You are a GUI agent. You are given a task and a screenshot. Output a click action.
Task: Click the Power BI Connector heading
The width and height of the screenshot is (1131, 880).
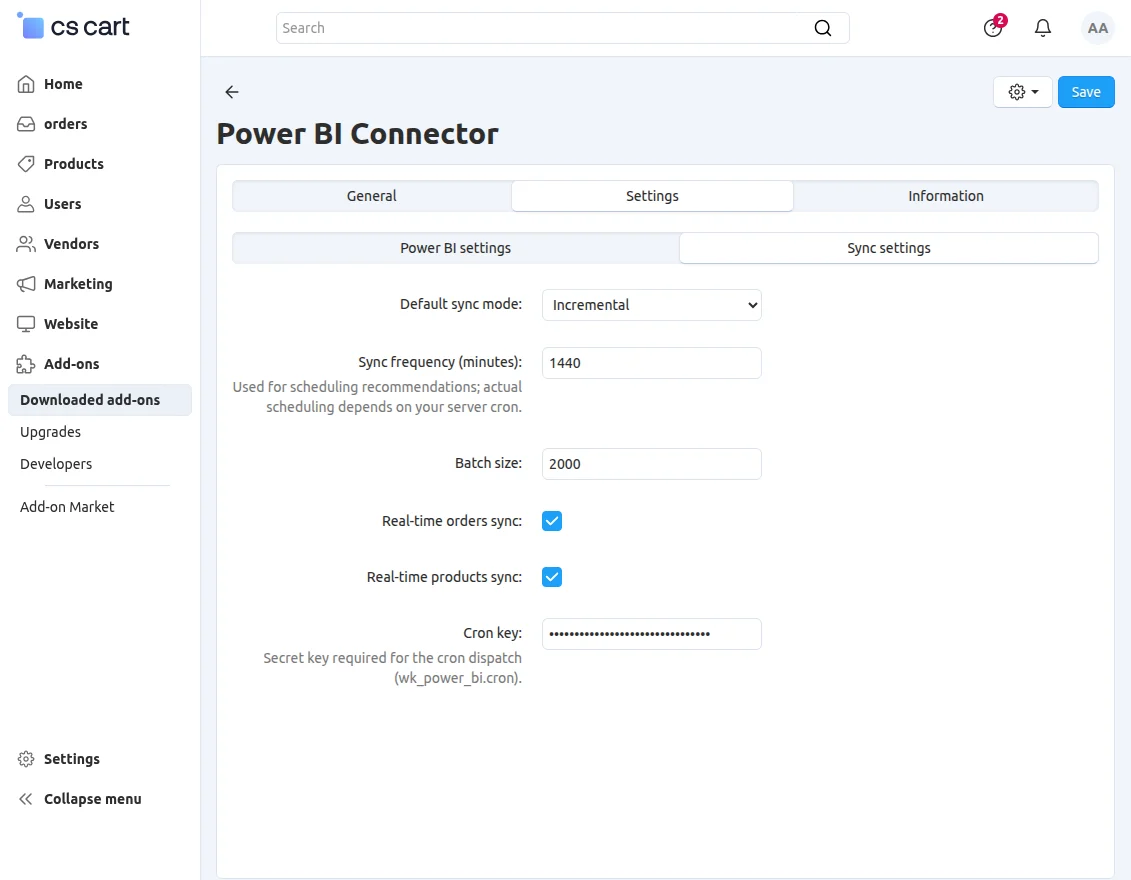(x=358, y=133)
